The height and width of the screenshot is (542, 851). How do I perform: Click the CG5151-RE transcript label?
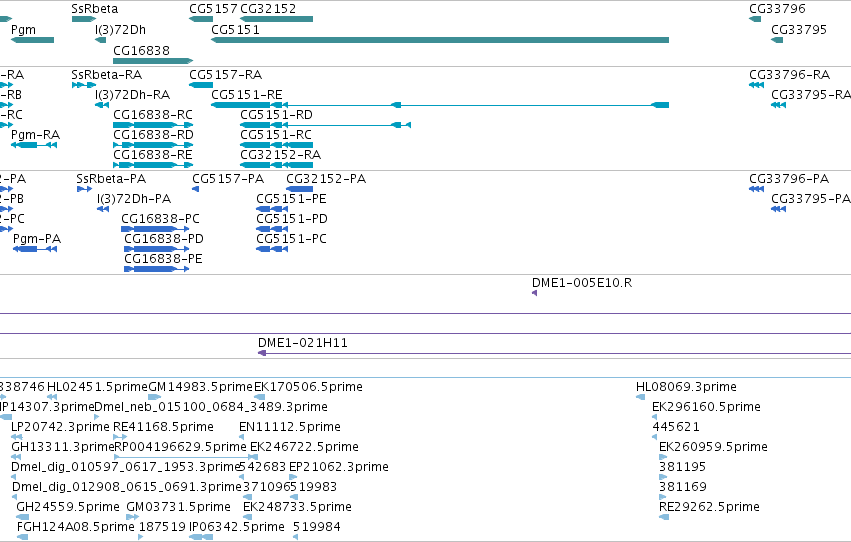246,95
